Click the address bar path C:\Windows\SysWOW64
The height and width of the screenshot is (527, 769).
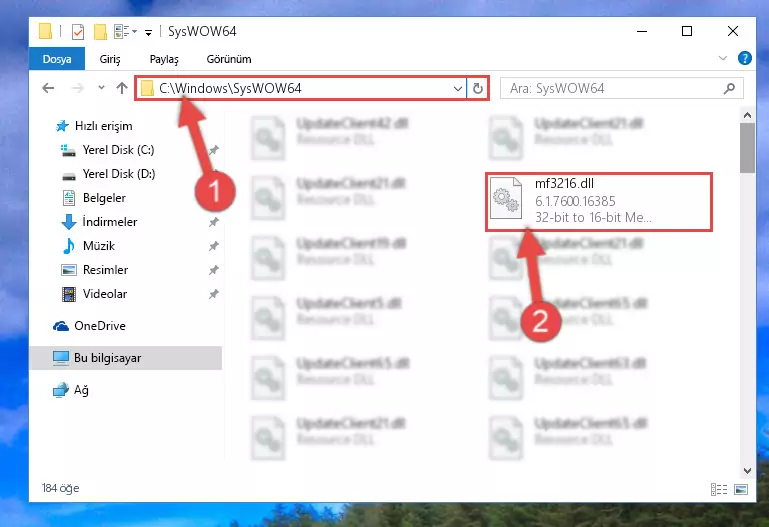pyautogui.click(x=230, y=88)
